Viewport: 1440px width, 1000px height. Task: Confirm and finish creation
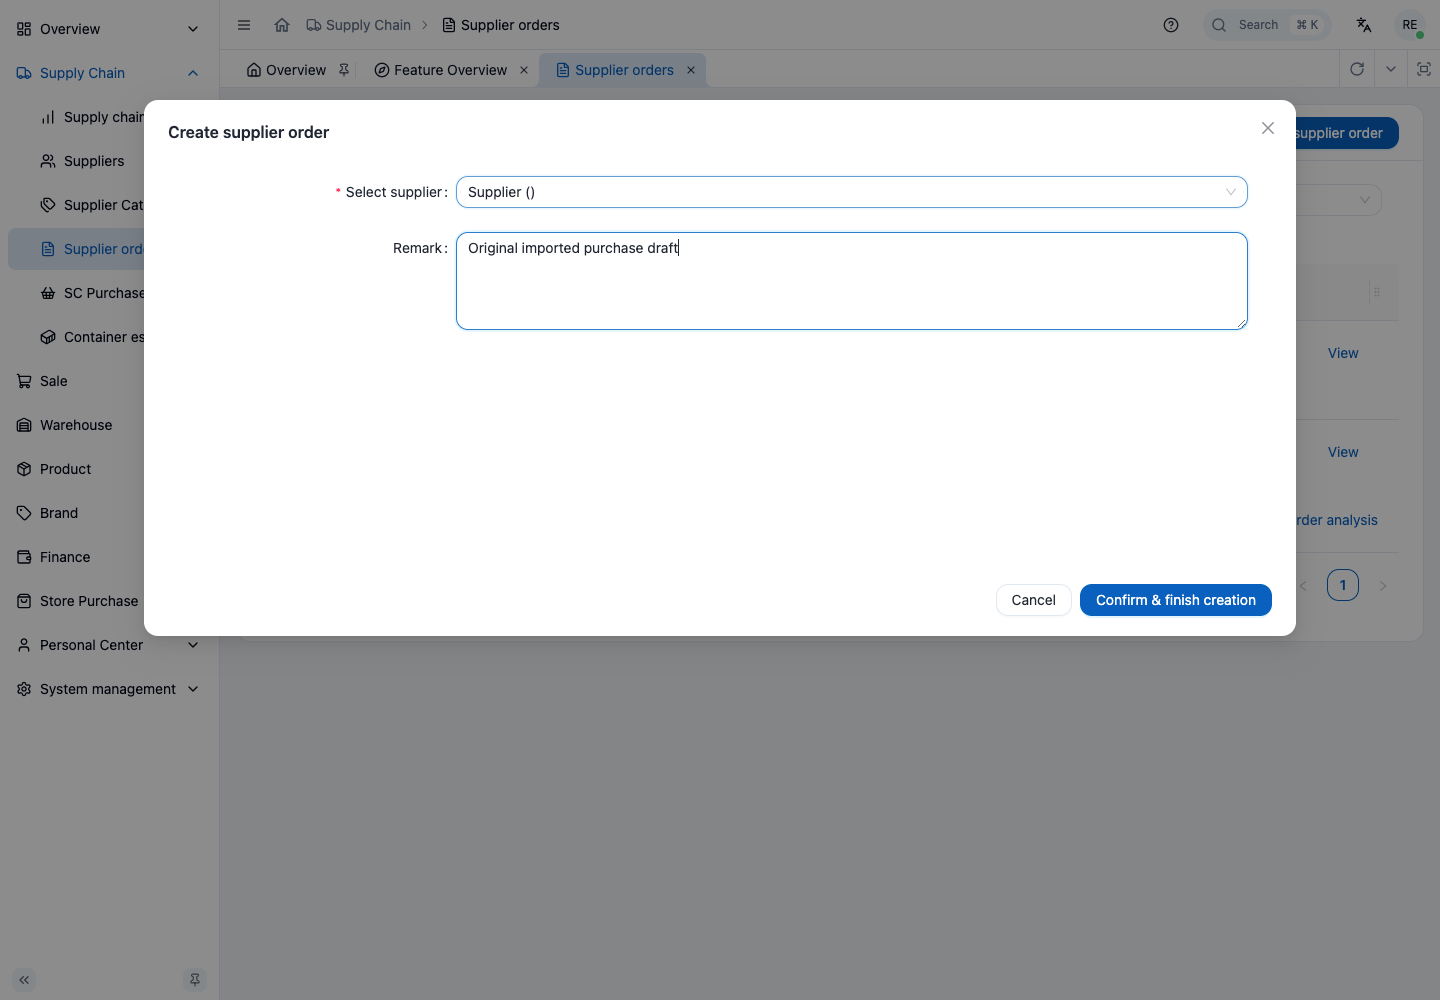(x=1176, y=600)
